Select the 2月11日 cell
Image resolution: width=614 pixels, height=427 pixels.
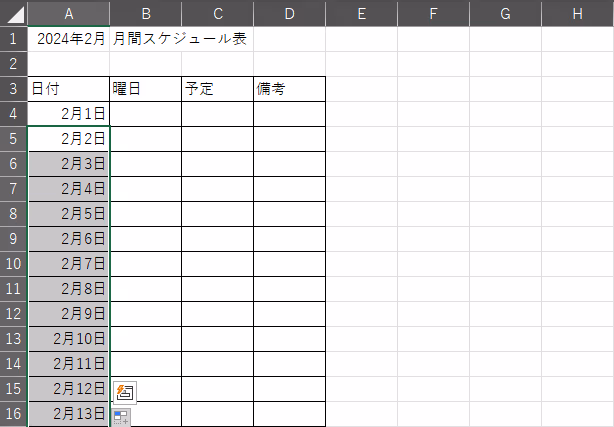coord(69,364)
